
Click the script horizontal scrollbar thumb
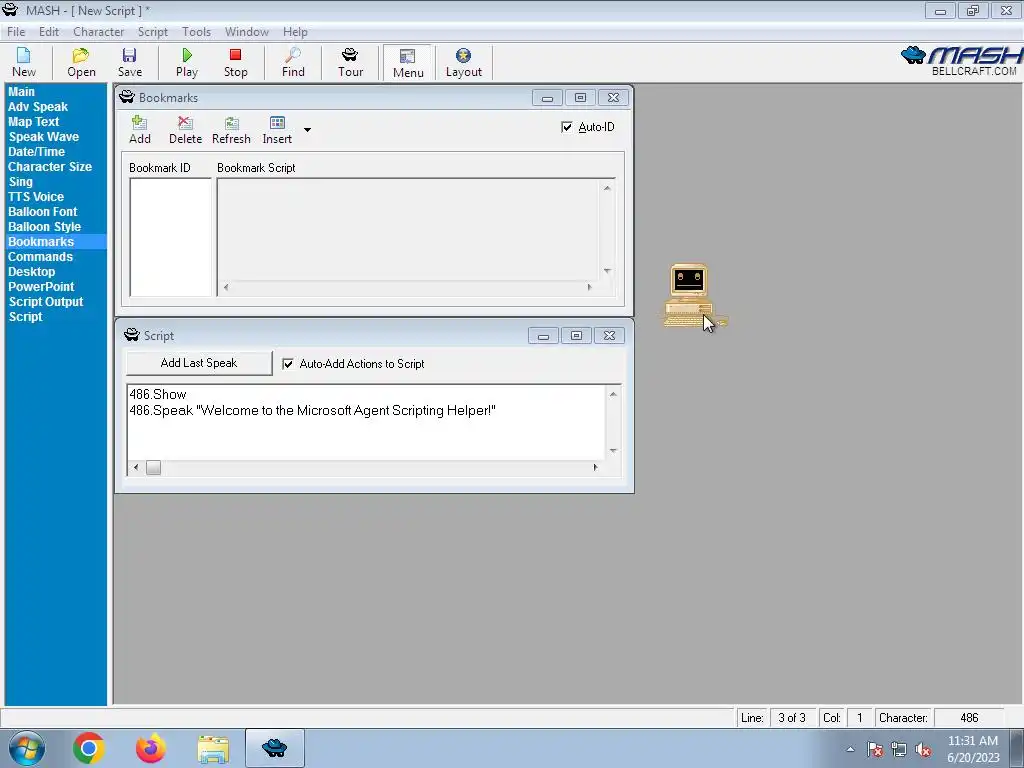153,468
